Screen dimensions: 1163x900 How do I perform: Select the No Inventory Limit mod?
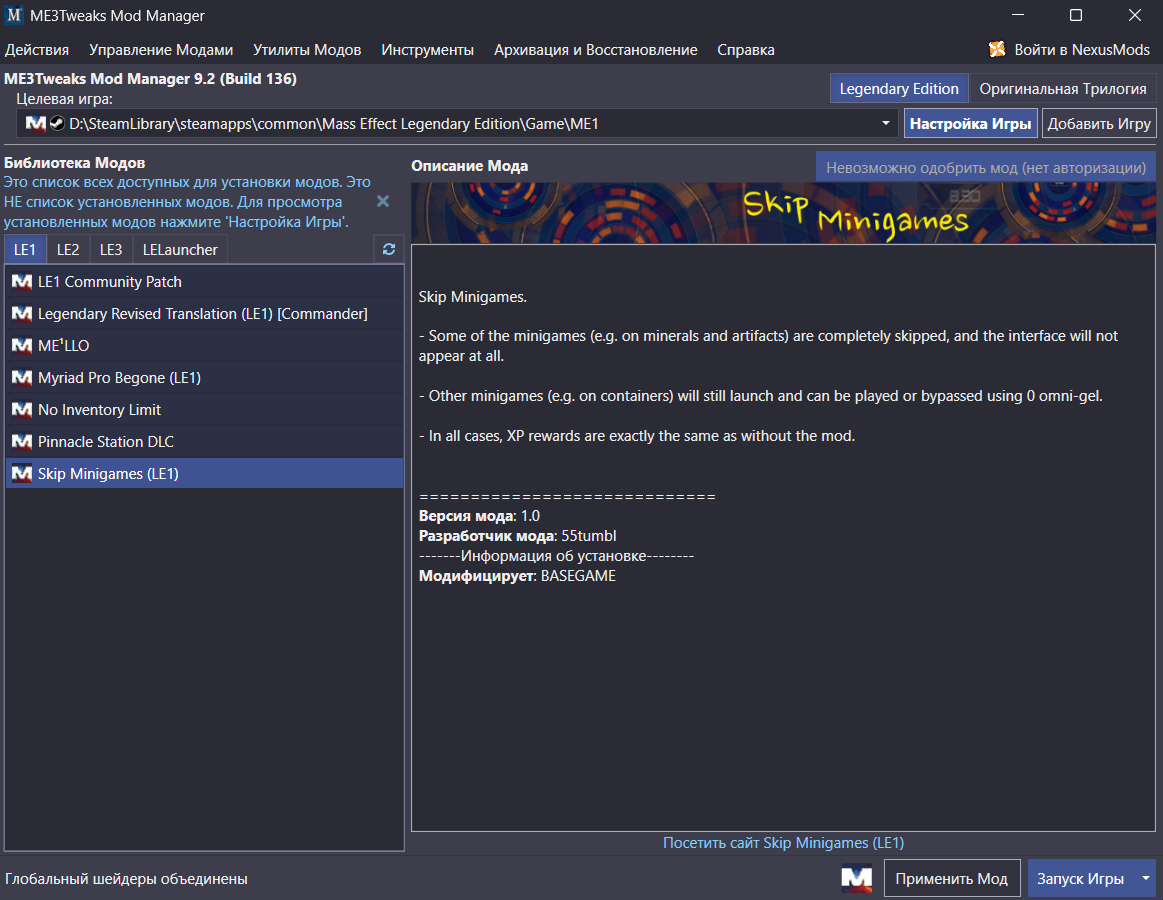click(205, 410)
